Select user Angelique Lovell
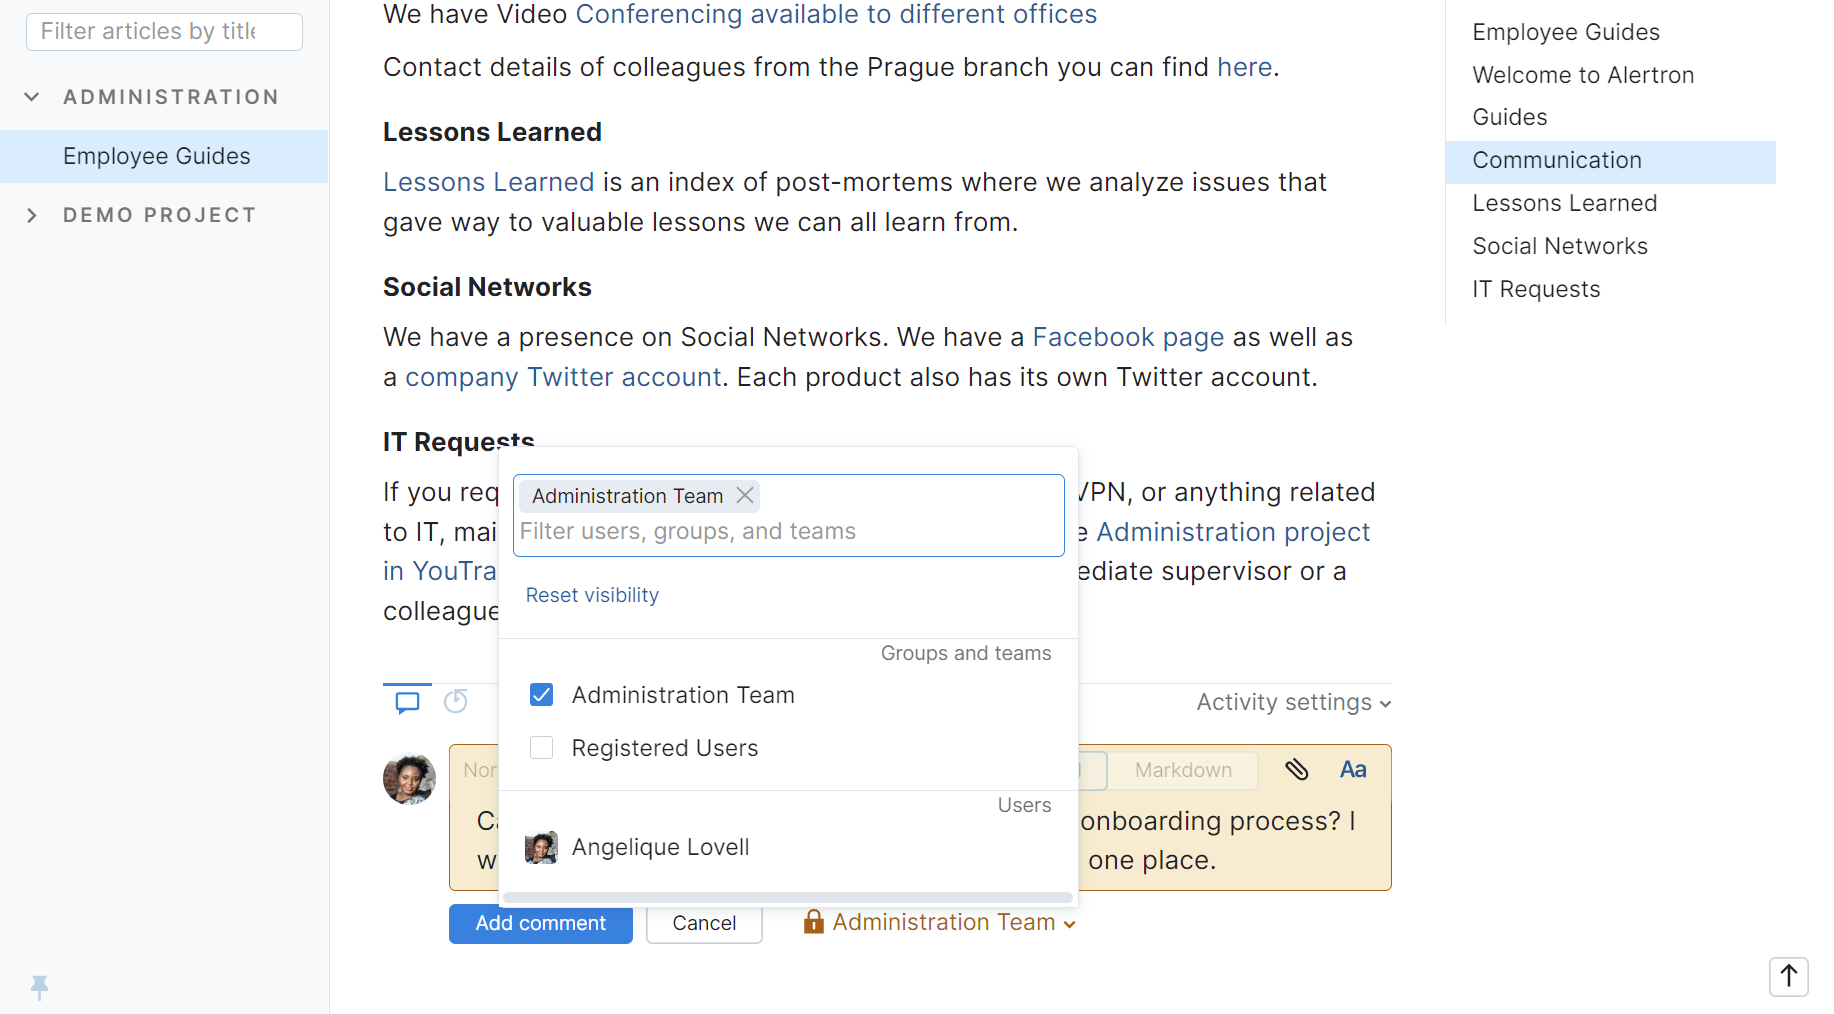The width and height of the screenshot is (1834, 1014). click(660, 847)
